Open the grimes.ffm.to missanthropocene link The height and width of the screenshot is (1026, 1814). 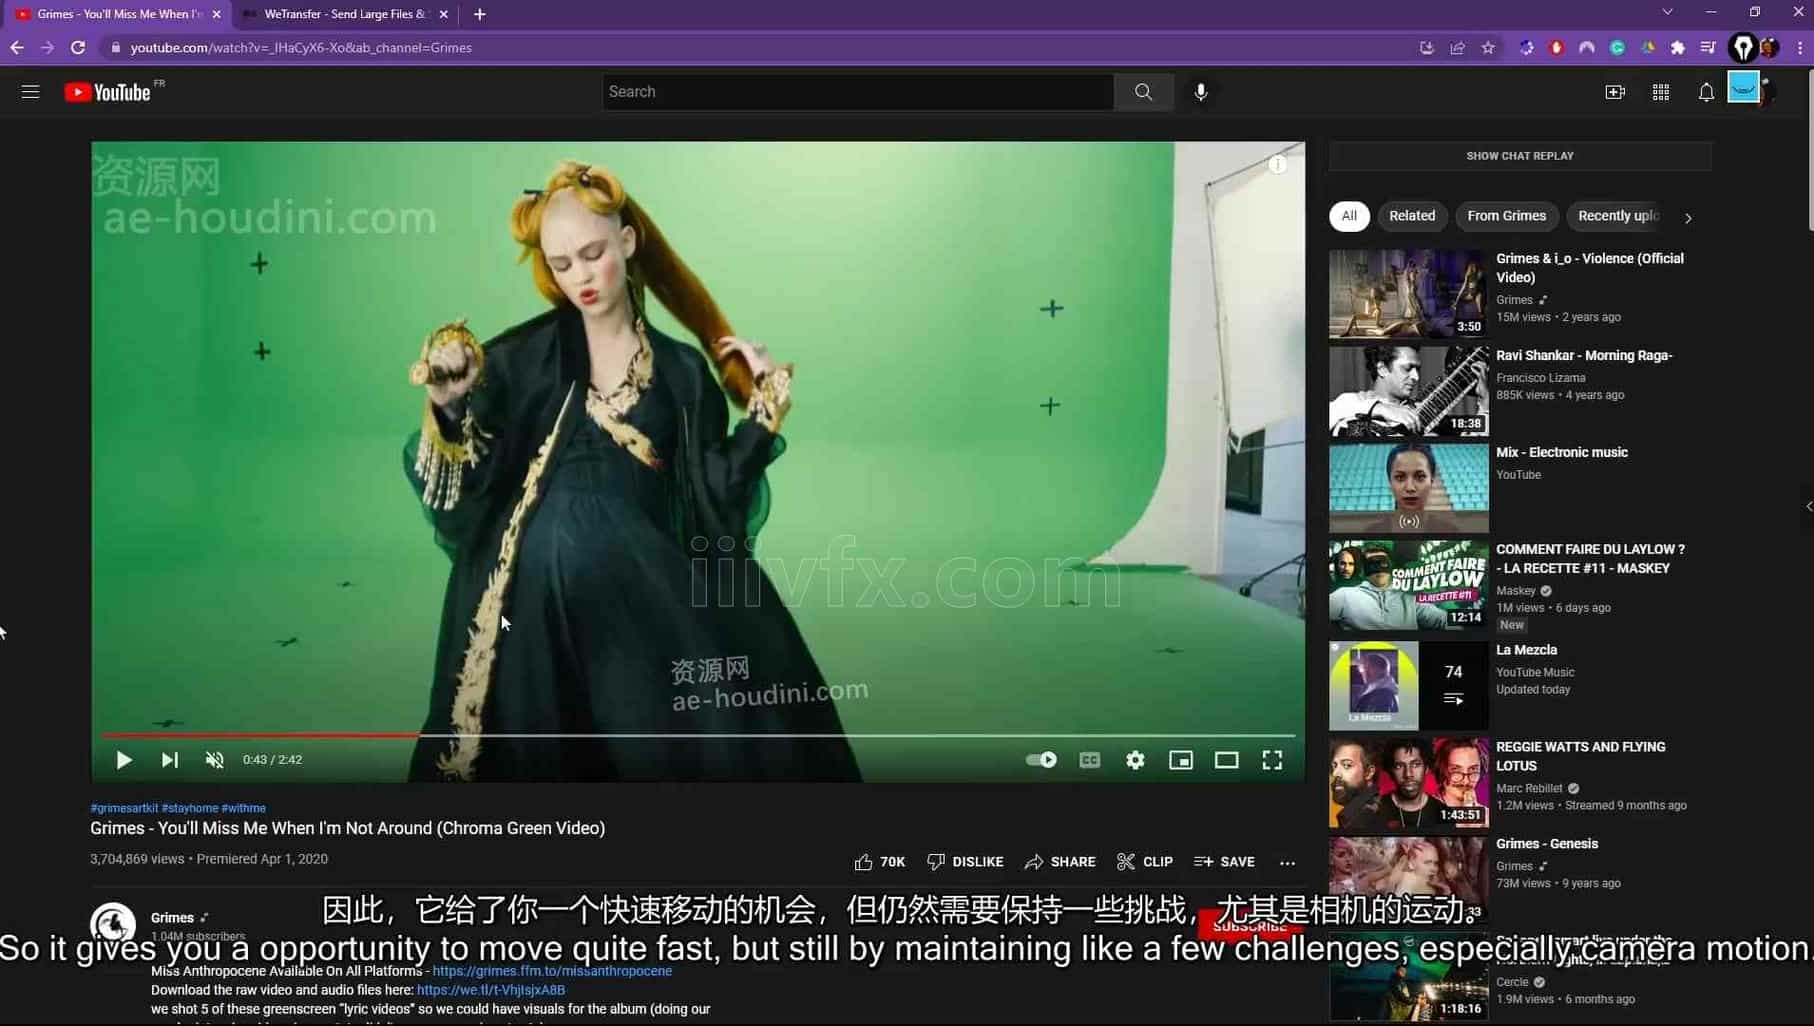[x=552, y=971]
